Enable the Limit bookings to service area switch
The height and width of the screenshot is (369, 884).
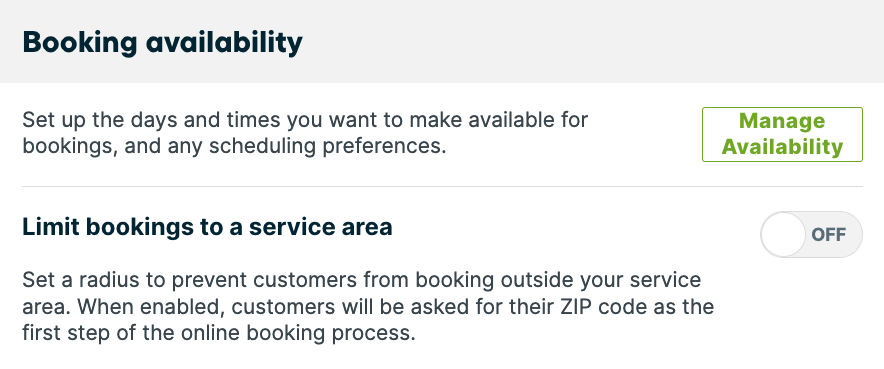811,234
